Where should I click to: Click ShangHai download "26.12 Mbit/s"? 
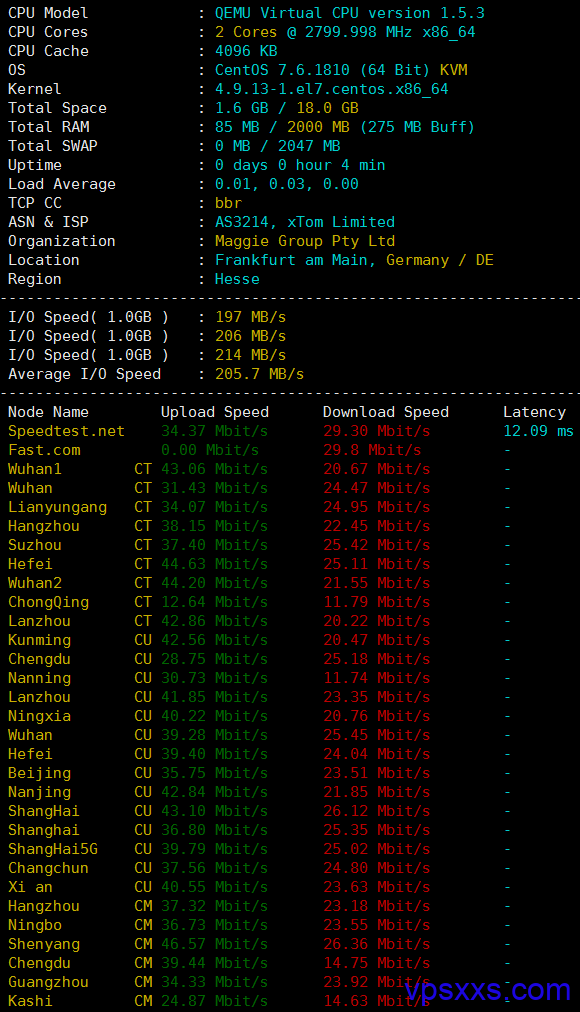[x=377, y=811]
